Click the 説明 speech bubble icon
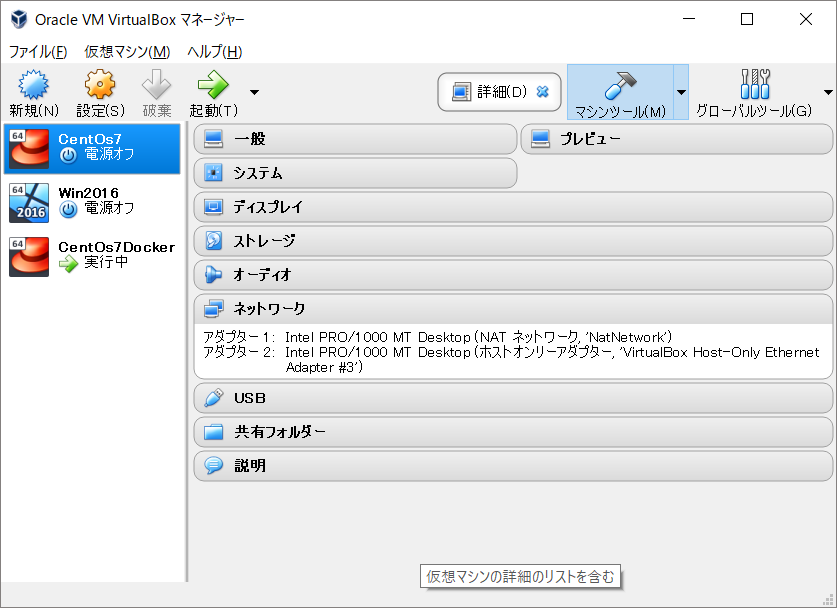 (214, 465)
